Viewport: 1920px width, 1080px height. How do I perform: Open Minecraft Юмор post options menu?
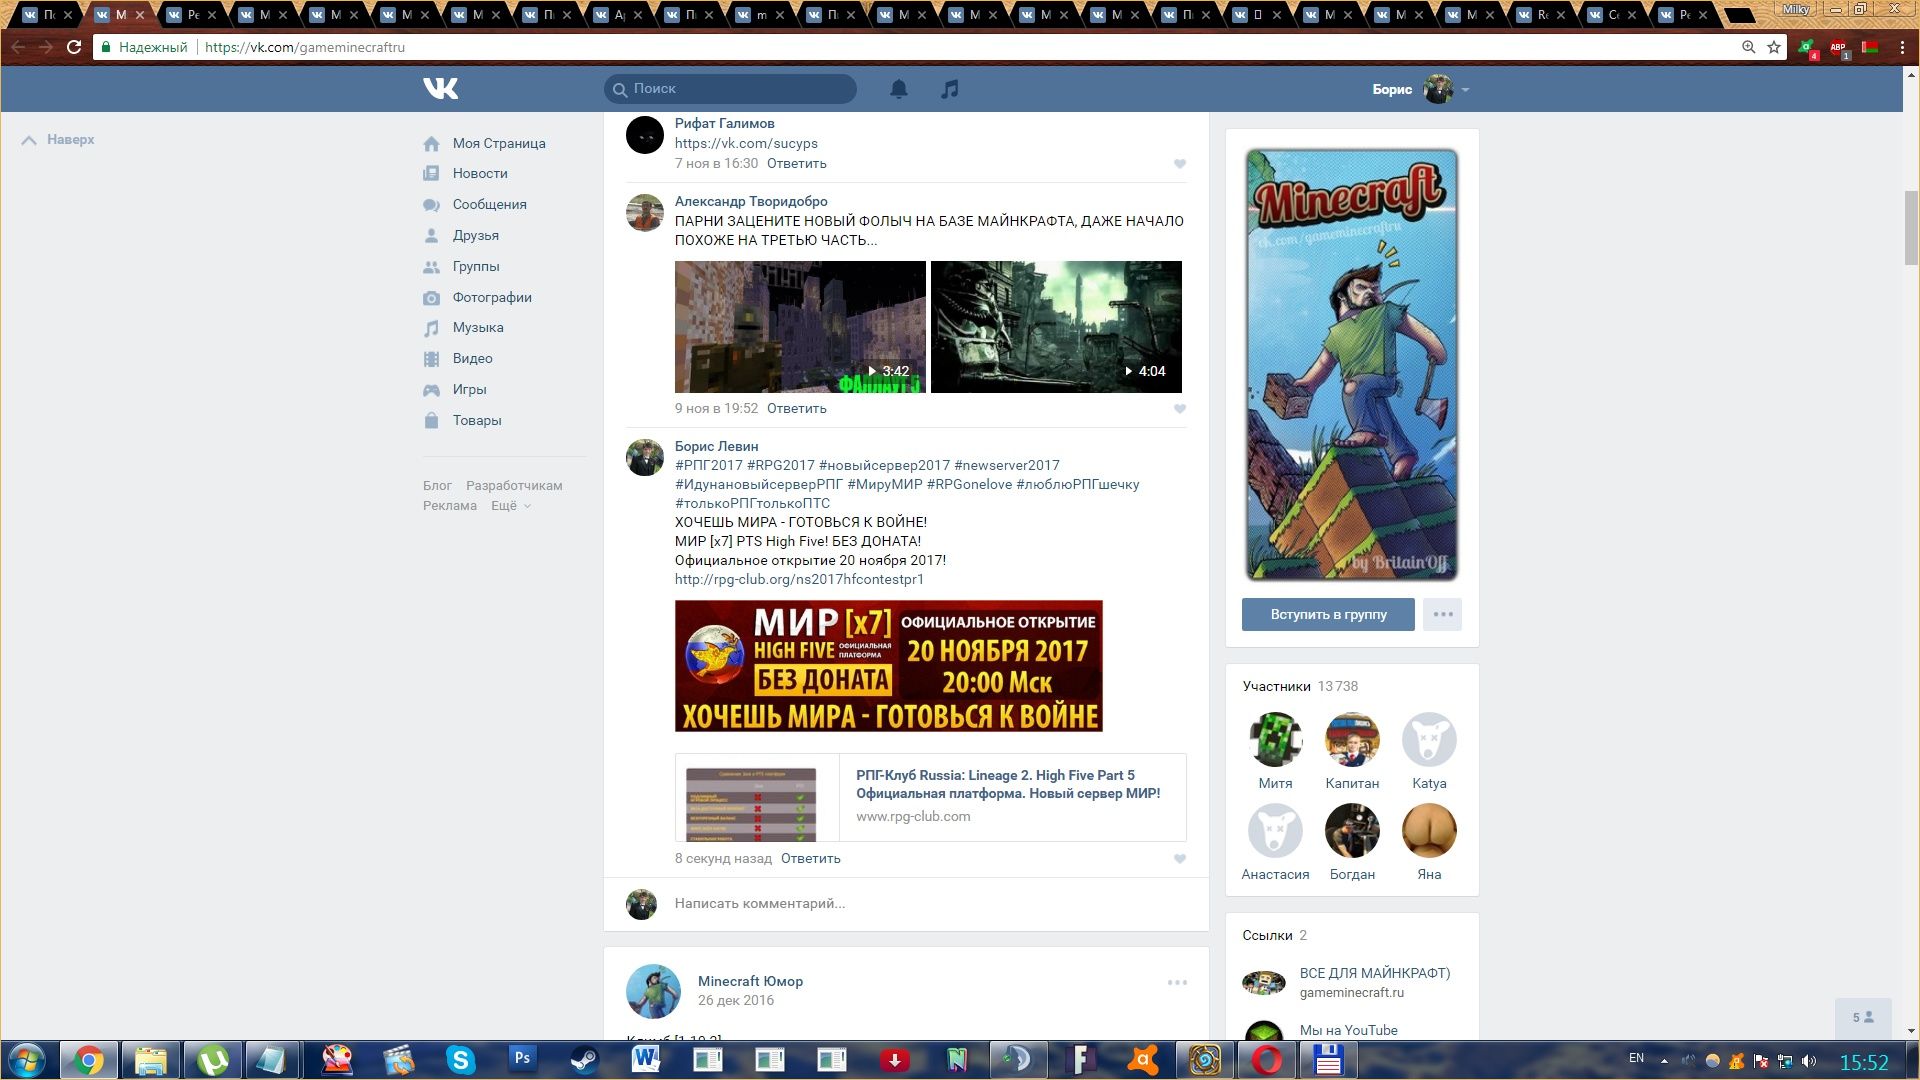[1177, 983]
